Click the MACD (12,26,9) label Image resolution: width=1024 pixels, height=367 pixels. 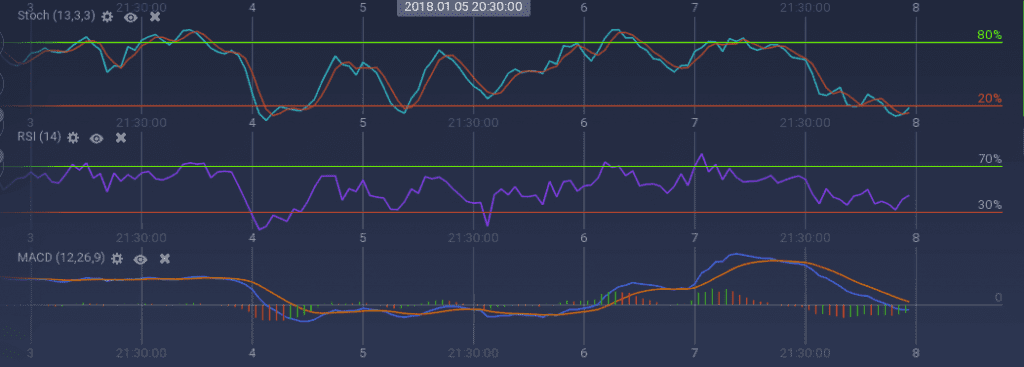(61, 258)
